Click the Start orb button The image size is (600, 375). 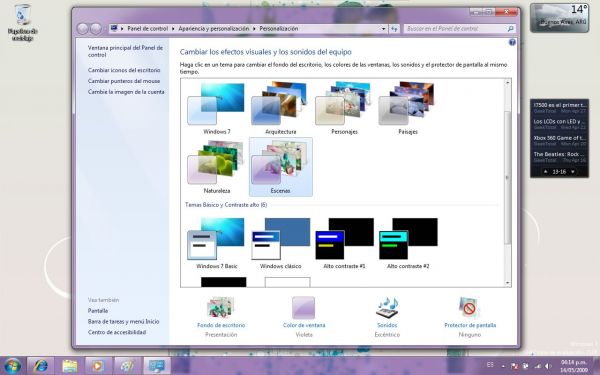(12, 366)
